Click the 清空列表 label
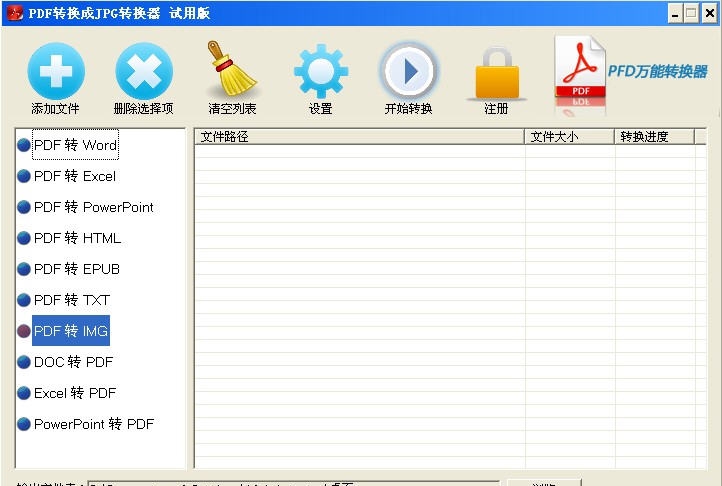 pyautogui.click(x=232, y=109)
